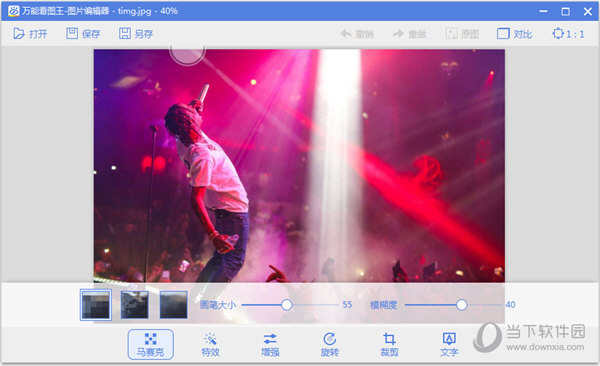Redo with the 重做 arrow

410,34
